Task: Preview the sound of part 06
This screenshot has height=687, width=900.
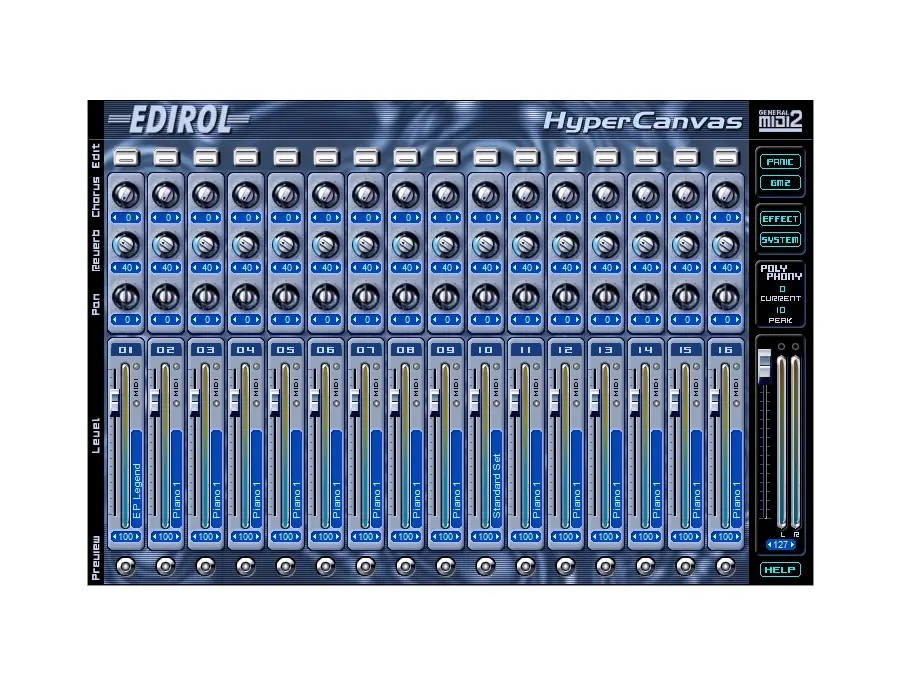Action: 325,567
